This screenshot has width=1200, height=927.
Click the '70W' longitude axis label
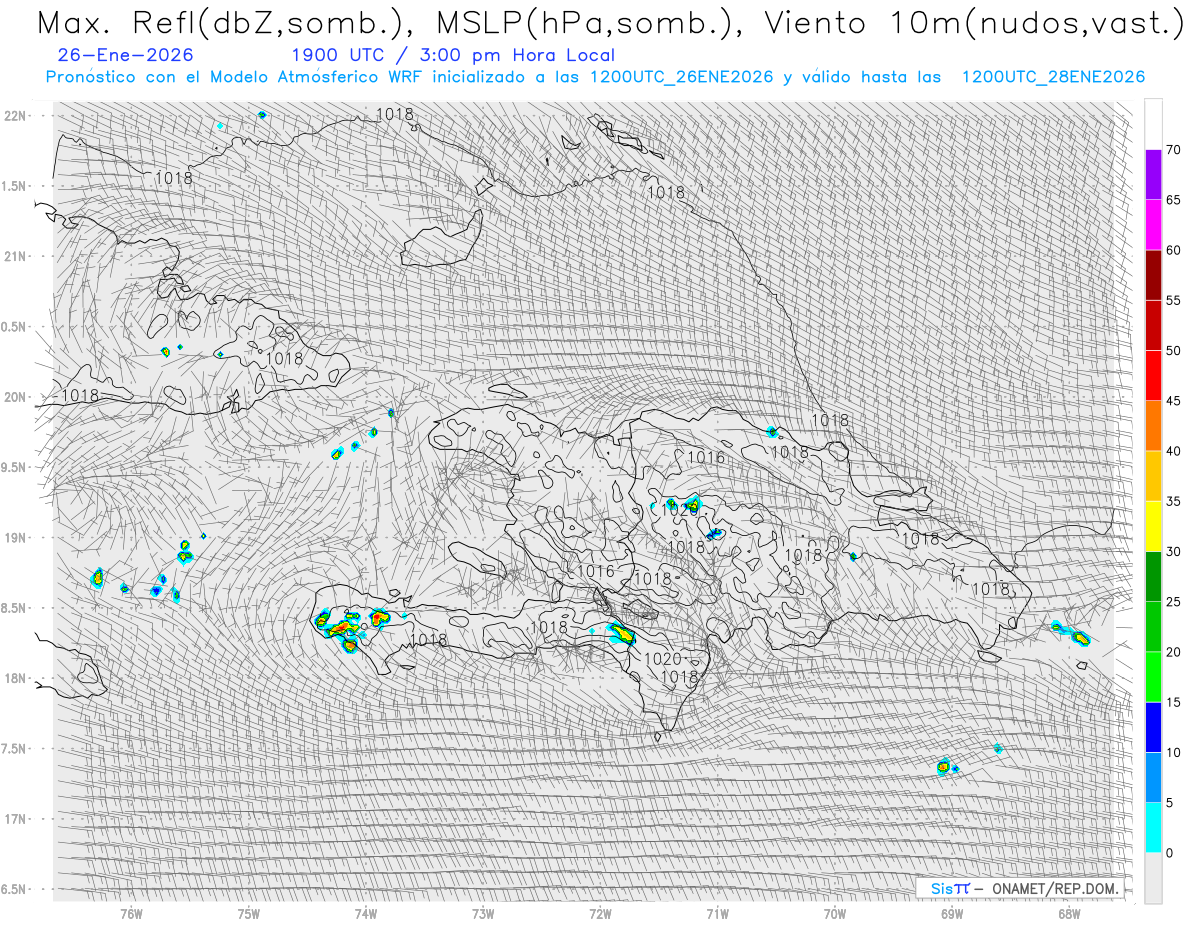(834, 913)
